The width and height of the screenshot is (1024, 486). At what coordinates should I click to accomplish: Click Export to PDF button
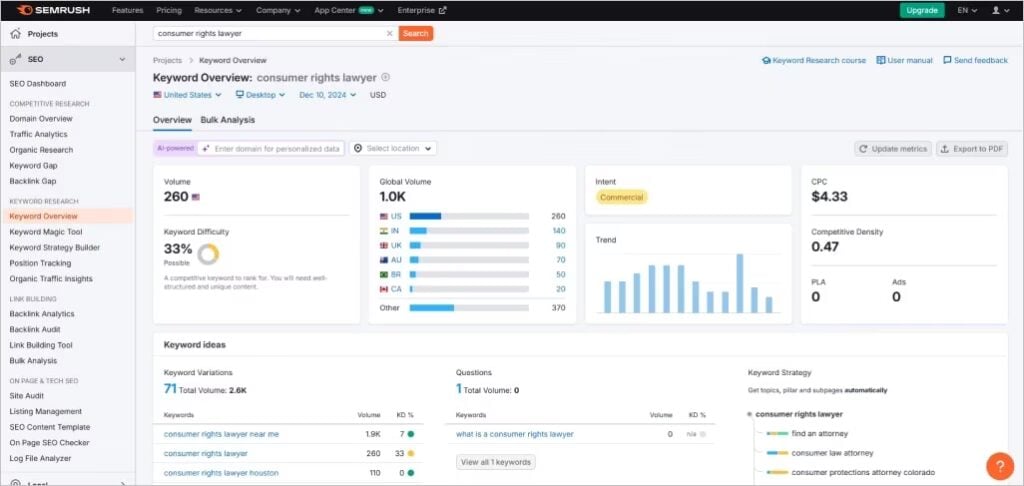(x=972, y=149)
